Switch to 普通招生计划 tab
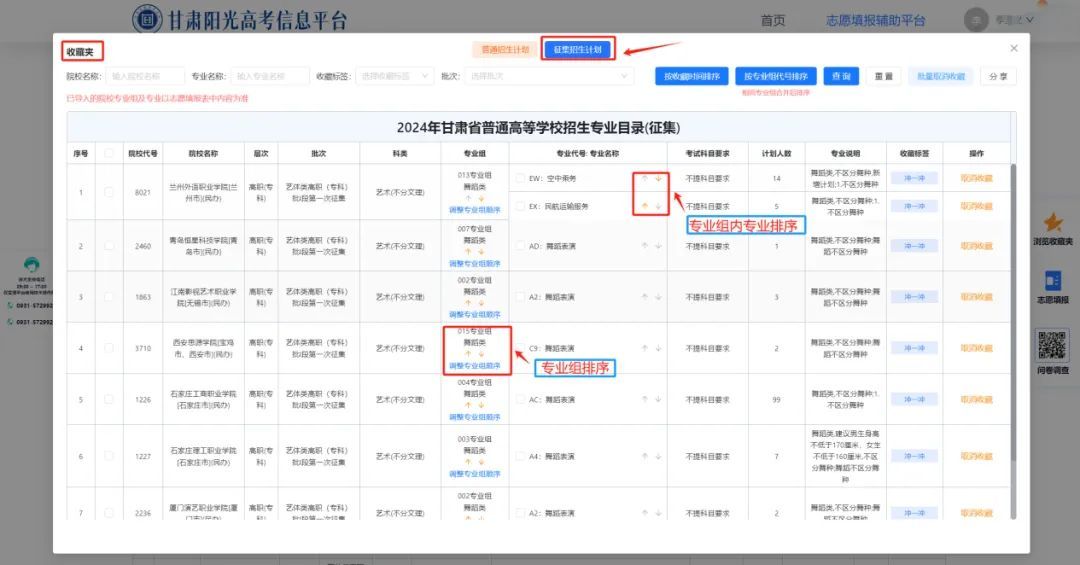This screenshot has width=1080, height=565. 505,50
